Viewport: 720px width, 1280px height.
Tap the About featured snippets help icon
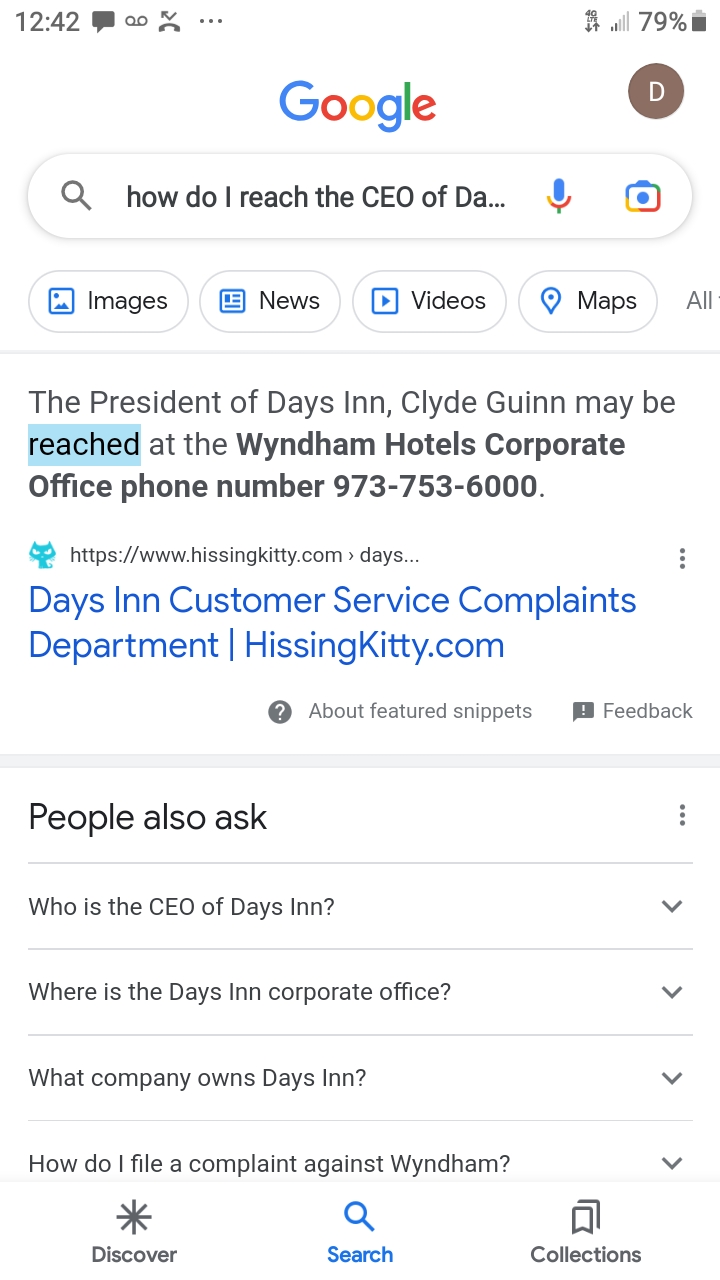tap(280, 711)
